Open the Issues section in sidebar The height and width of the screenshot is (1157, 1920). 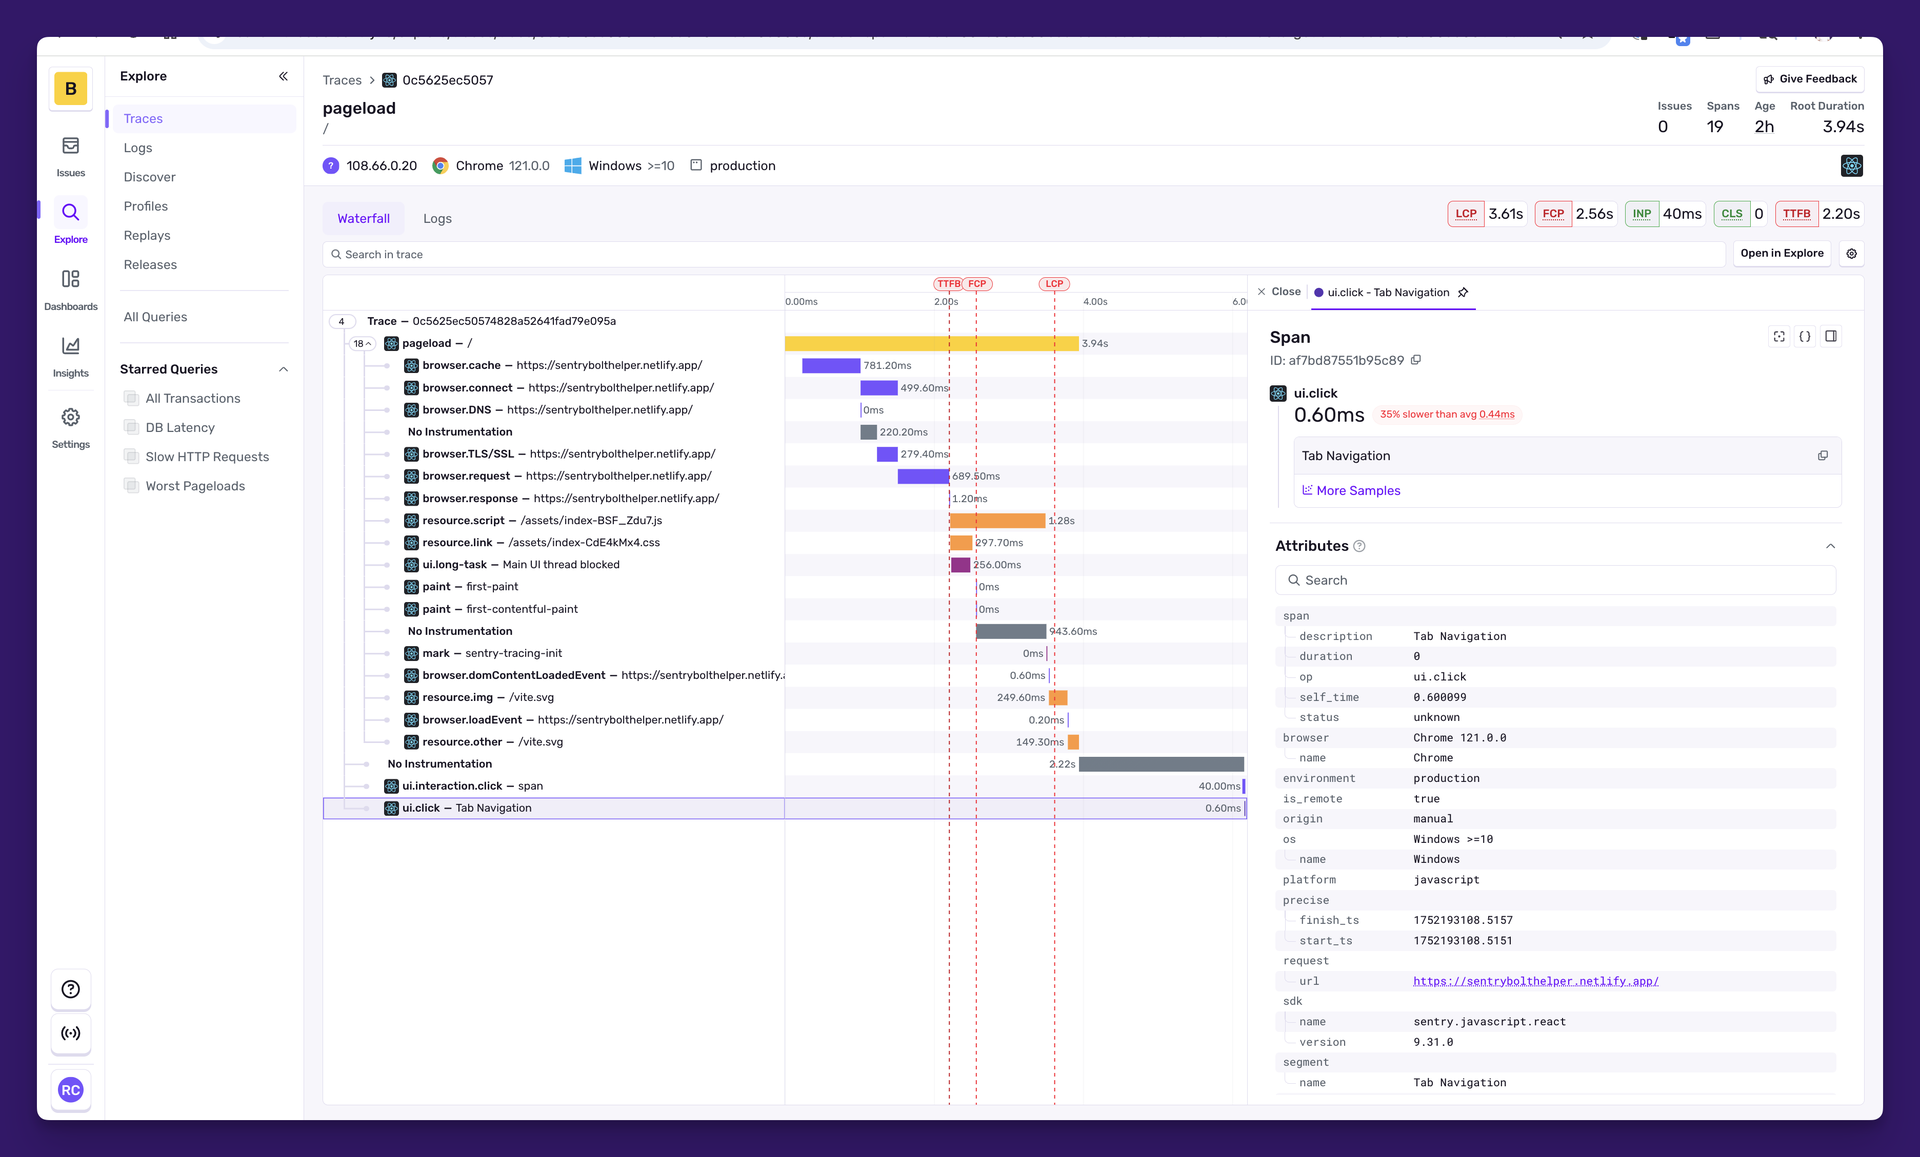70,156
